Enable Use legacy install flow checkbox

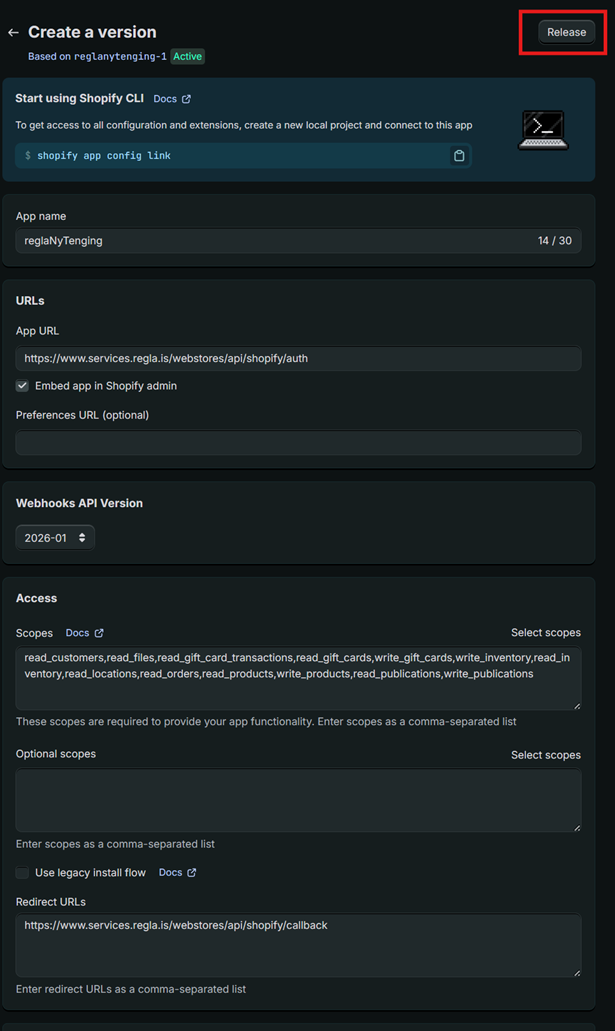22,873
